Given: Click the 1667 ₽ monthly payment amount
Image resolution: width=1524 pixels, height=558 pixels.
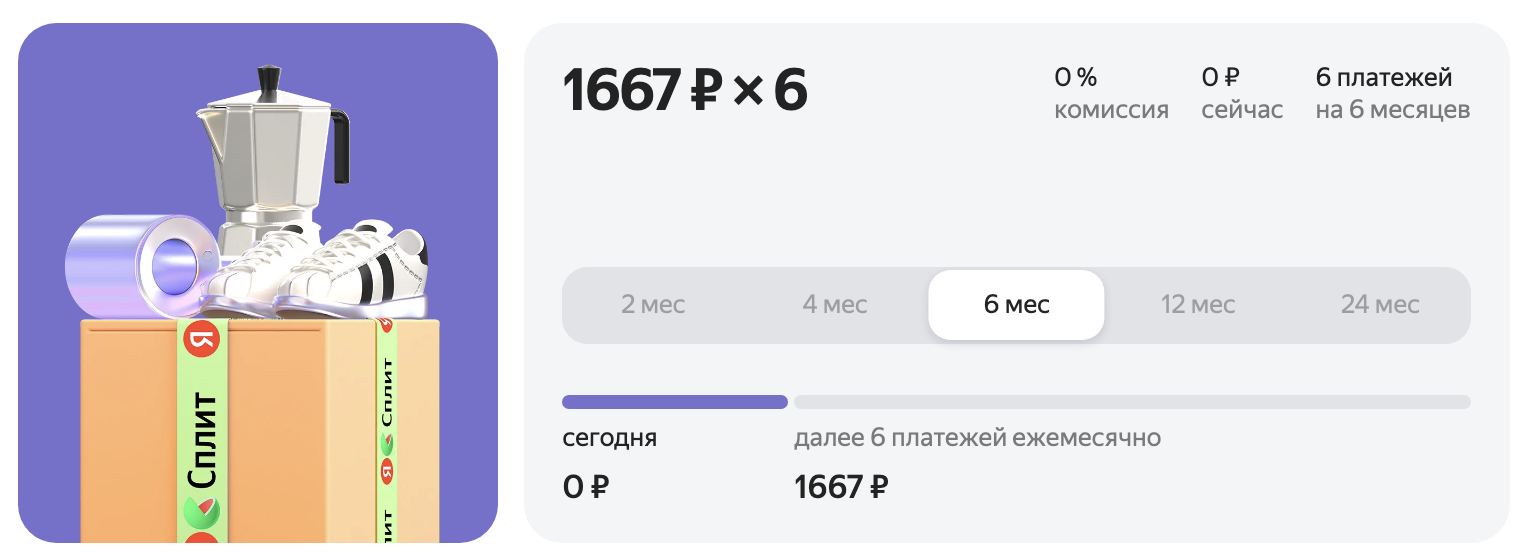Looking at the screenshot, I should pos(840,487).
